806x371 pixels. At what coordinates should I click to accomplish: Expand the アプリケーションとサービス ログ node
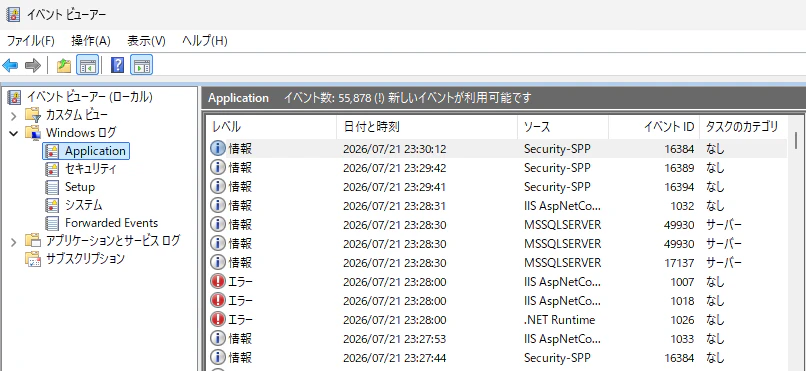coord(14,241)
